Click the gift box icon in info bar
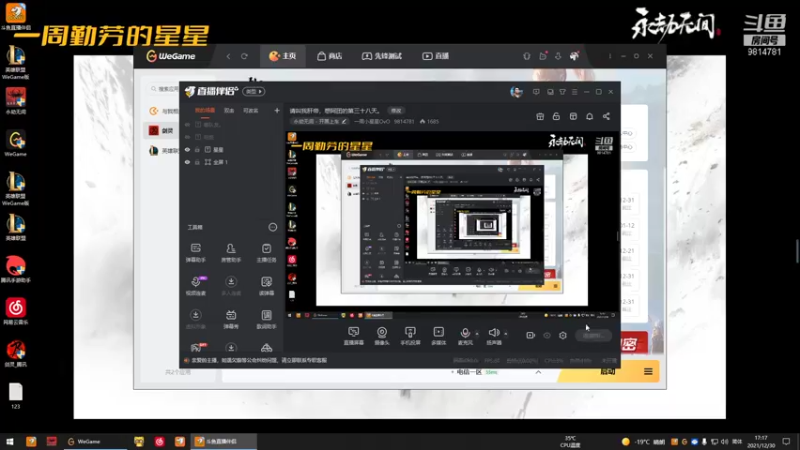 coord(540,116)
